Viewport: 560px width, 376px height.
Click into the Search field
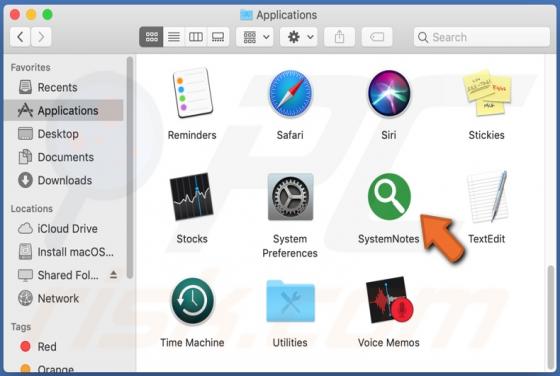(x=482, y=37)
